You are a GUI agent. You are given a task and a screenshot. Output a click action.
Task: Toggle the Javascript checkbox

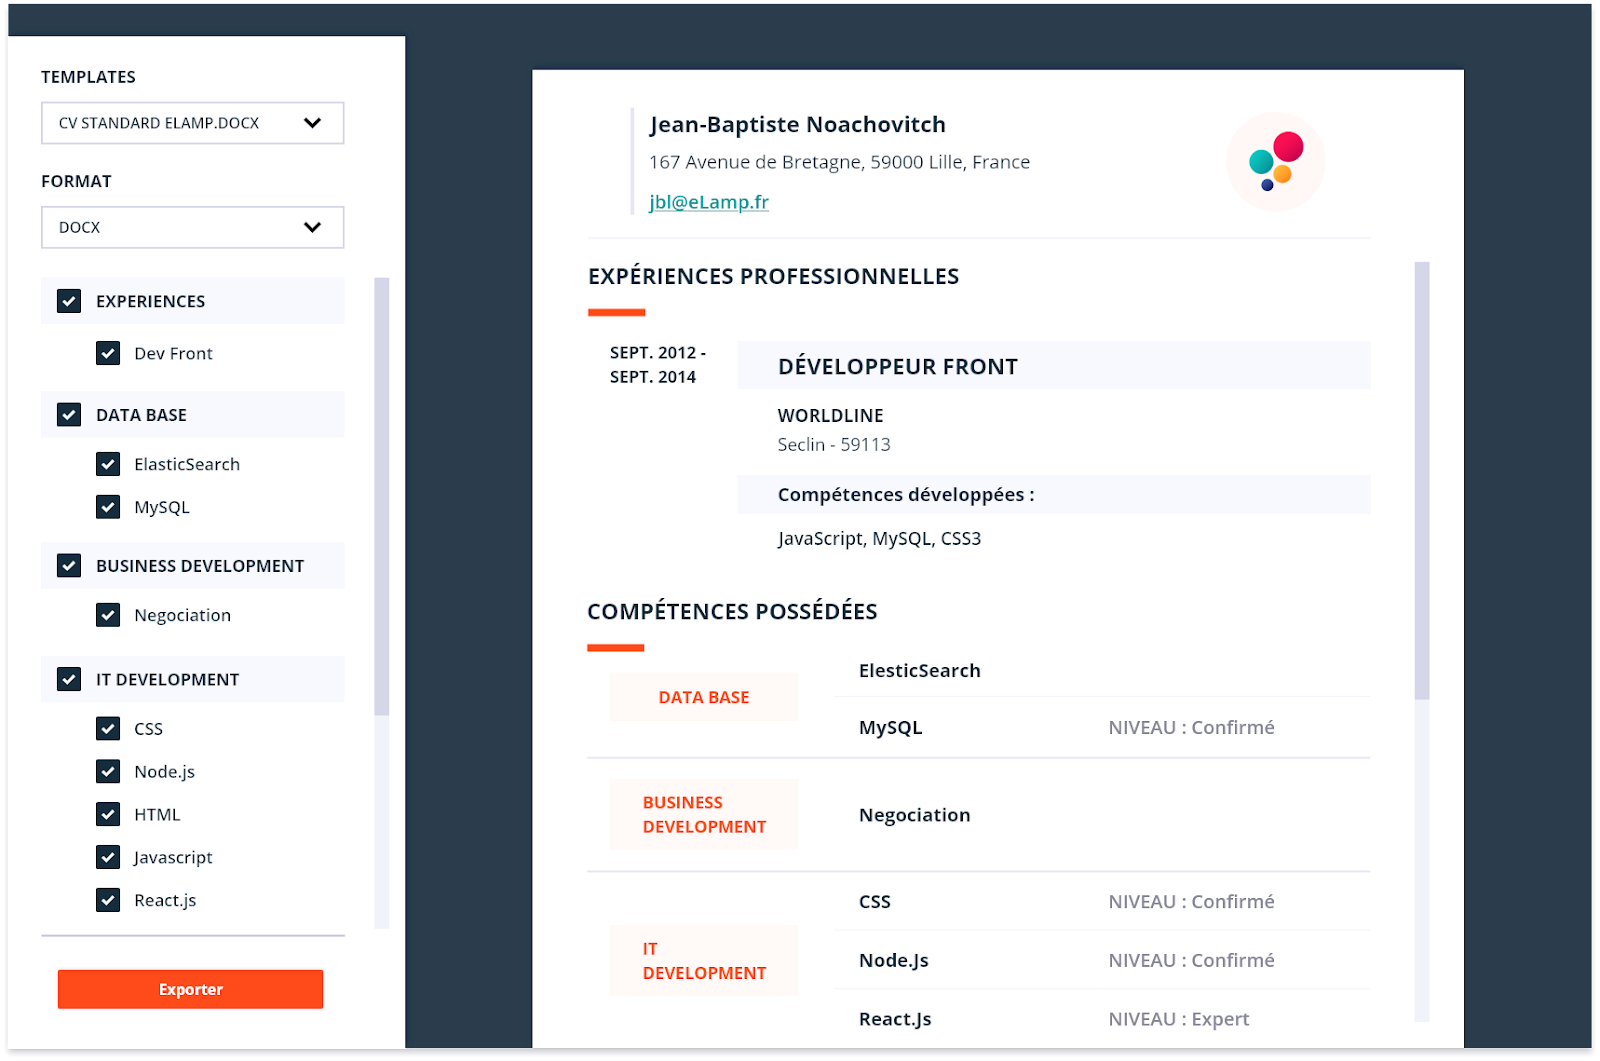(x=108, y=857)
